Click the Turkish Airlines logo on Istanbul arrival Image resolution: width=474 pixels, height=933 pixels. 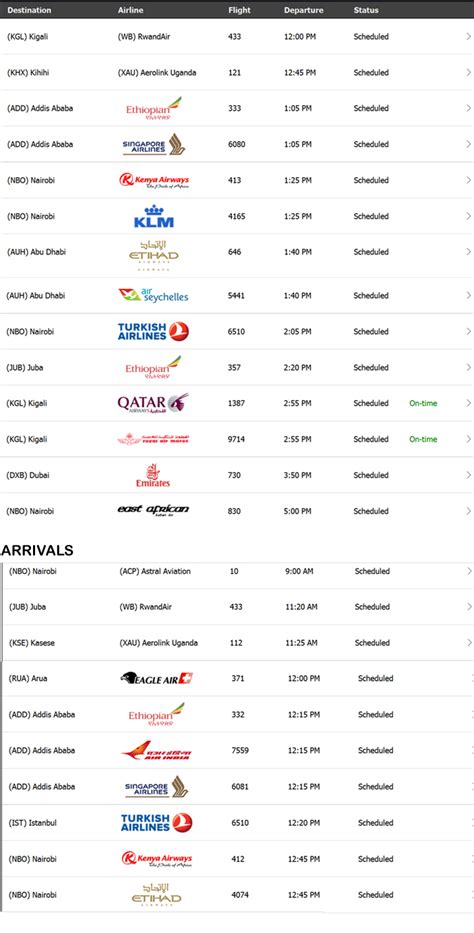(156, 822)
